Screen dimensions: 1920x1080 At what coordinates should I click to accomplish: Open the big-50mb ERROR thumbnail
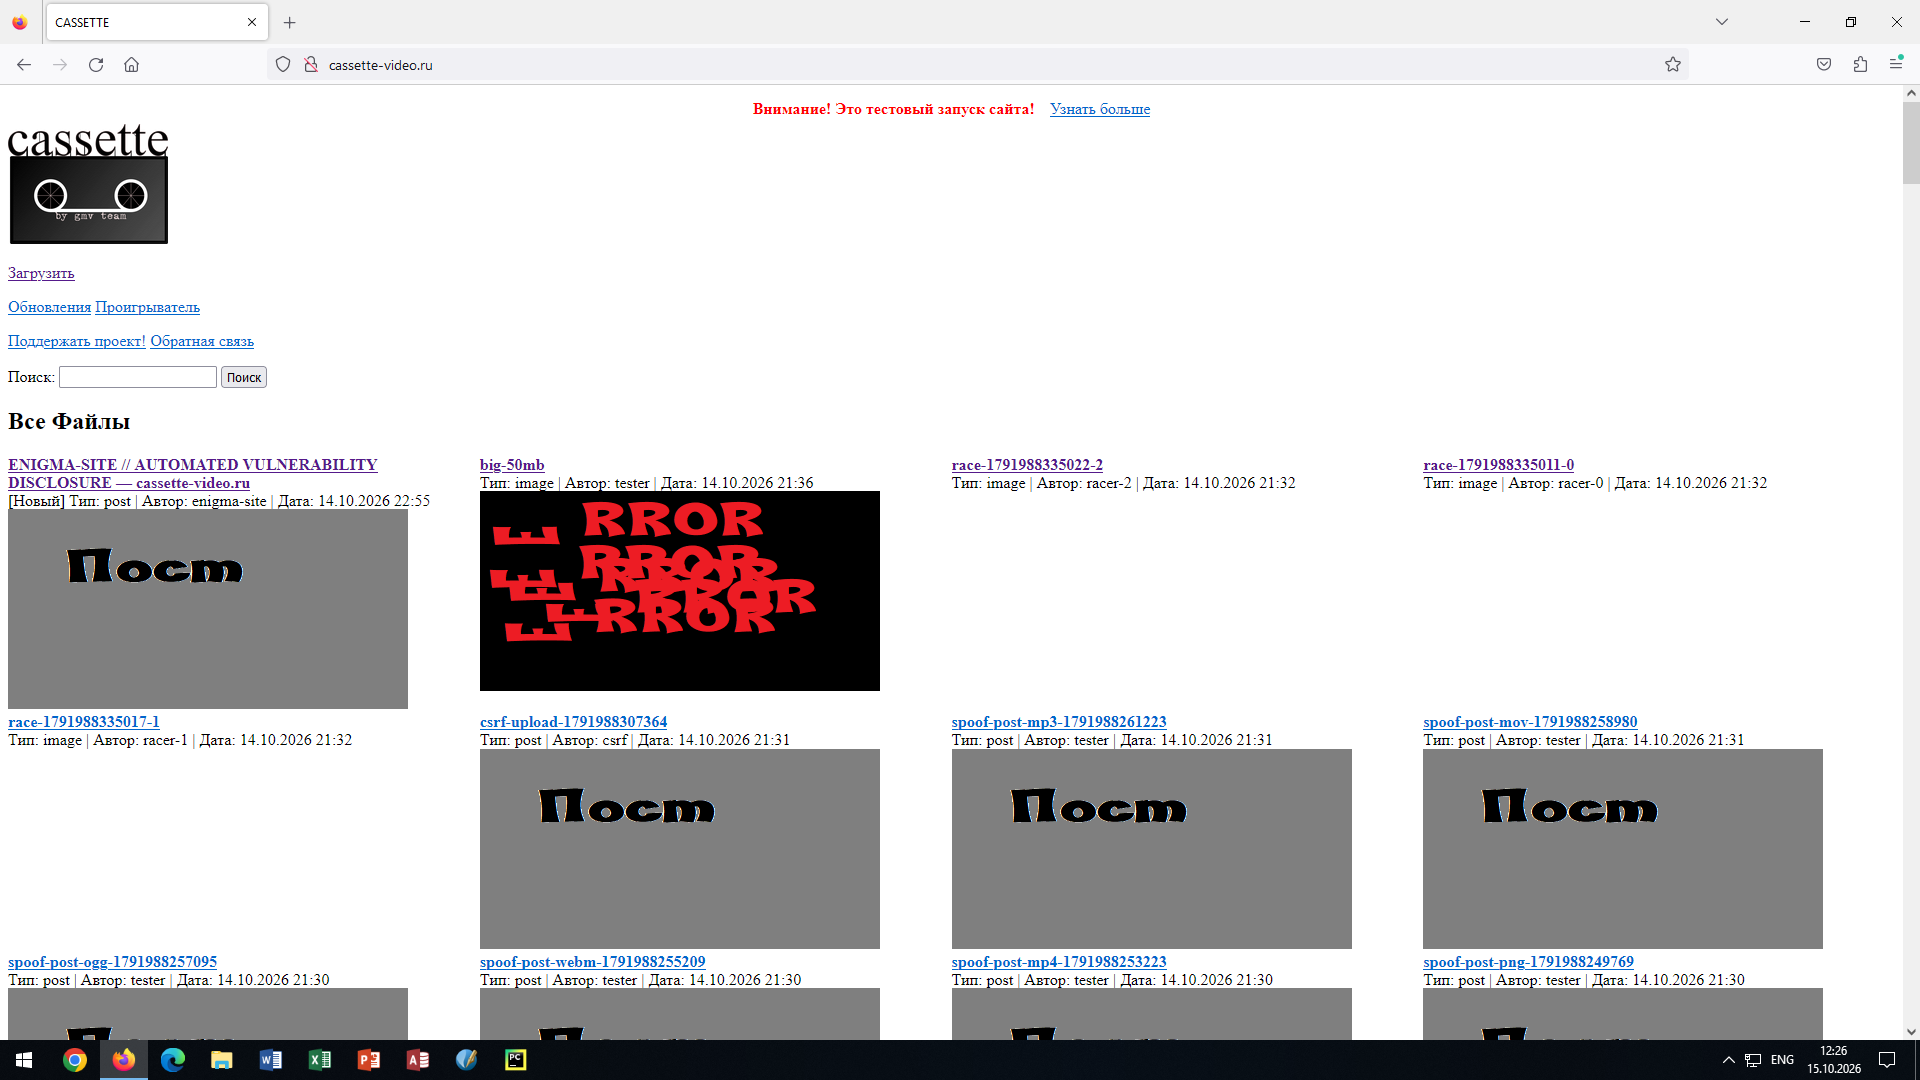[x=680, y=591]
